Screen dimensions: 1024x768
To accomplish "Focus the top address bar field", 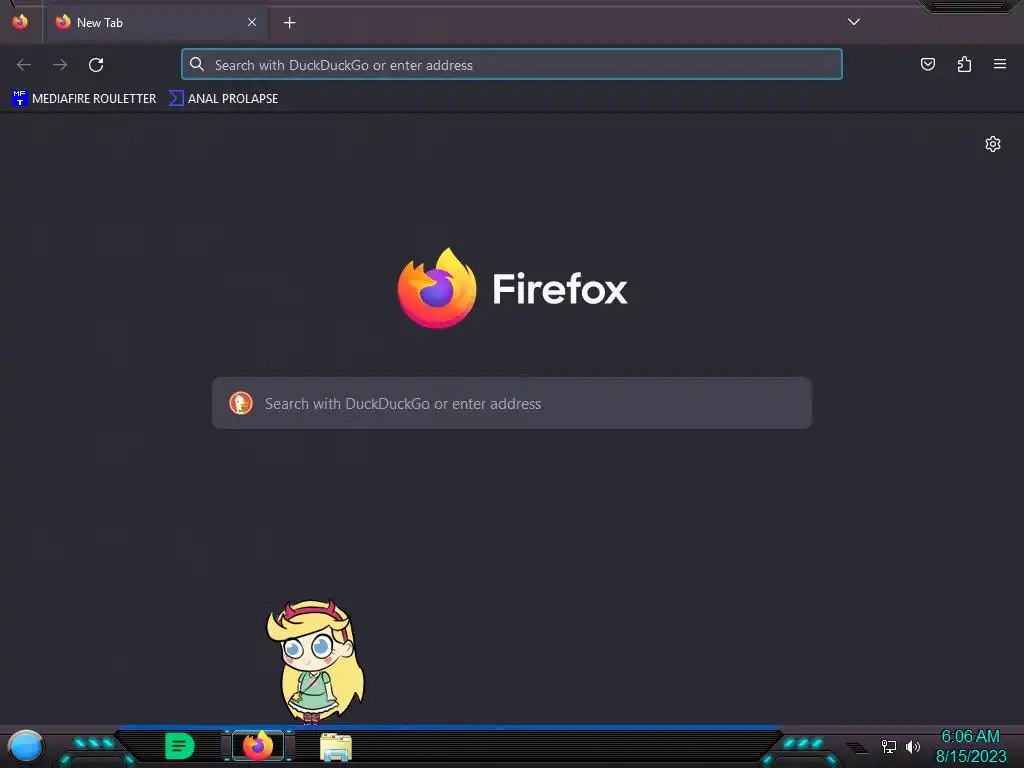I will coord(511,65).
